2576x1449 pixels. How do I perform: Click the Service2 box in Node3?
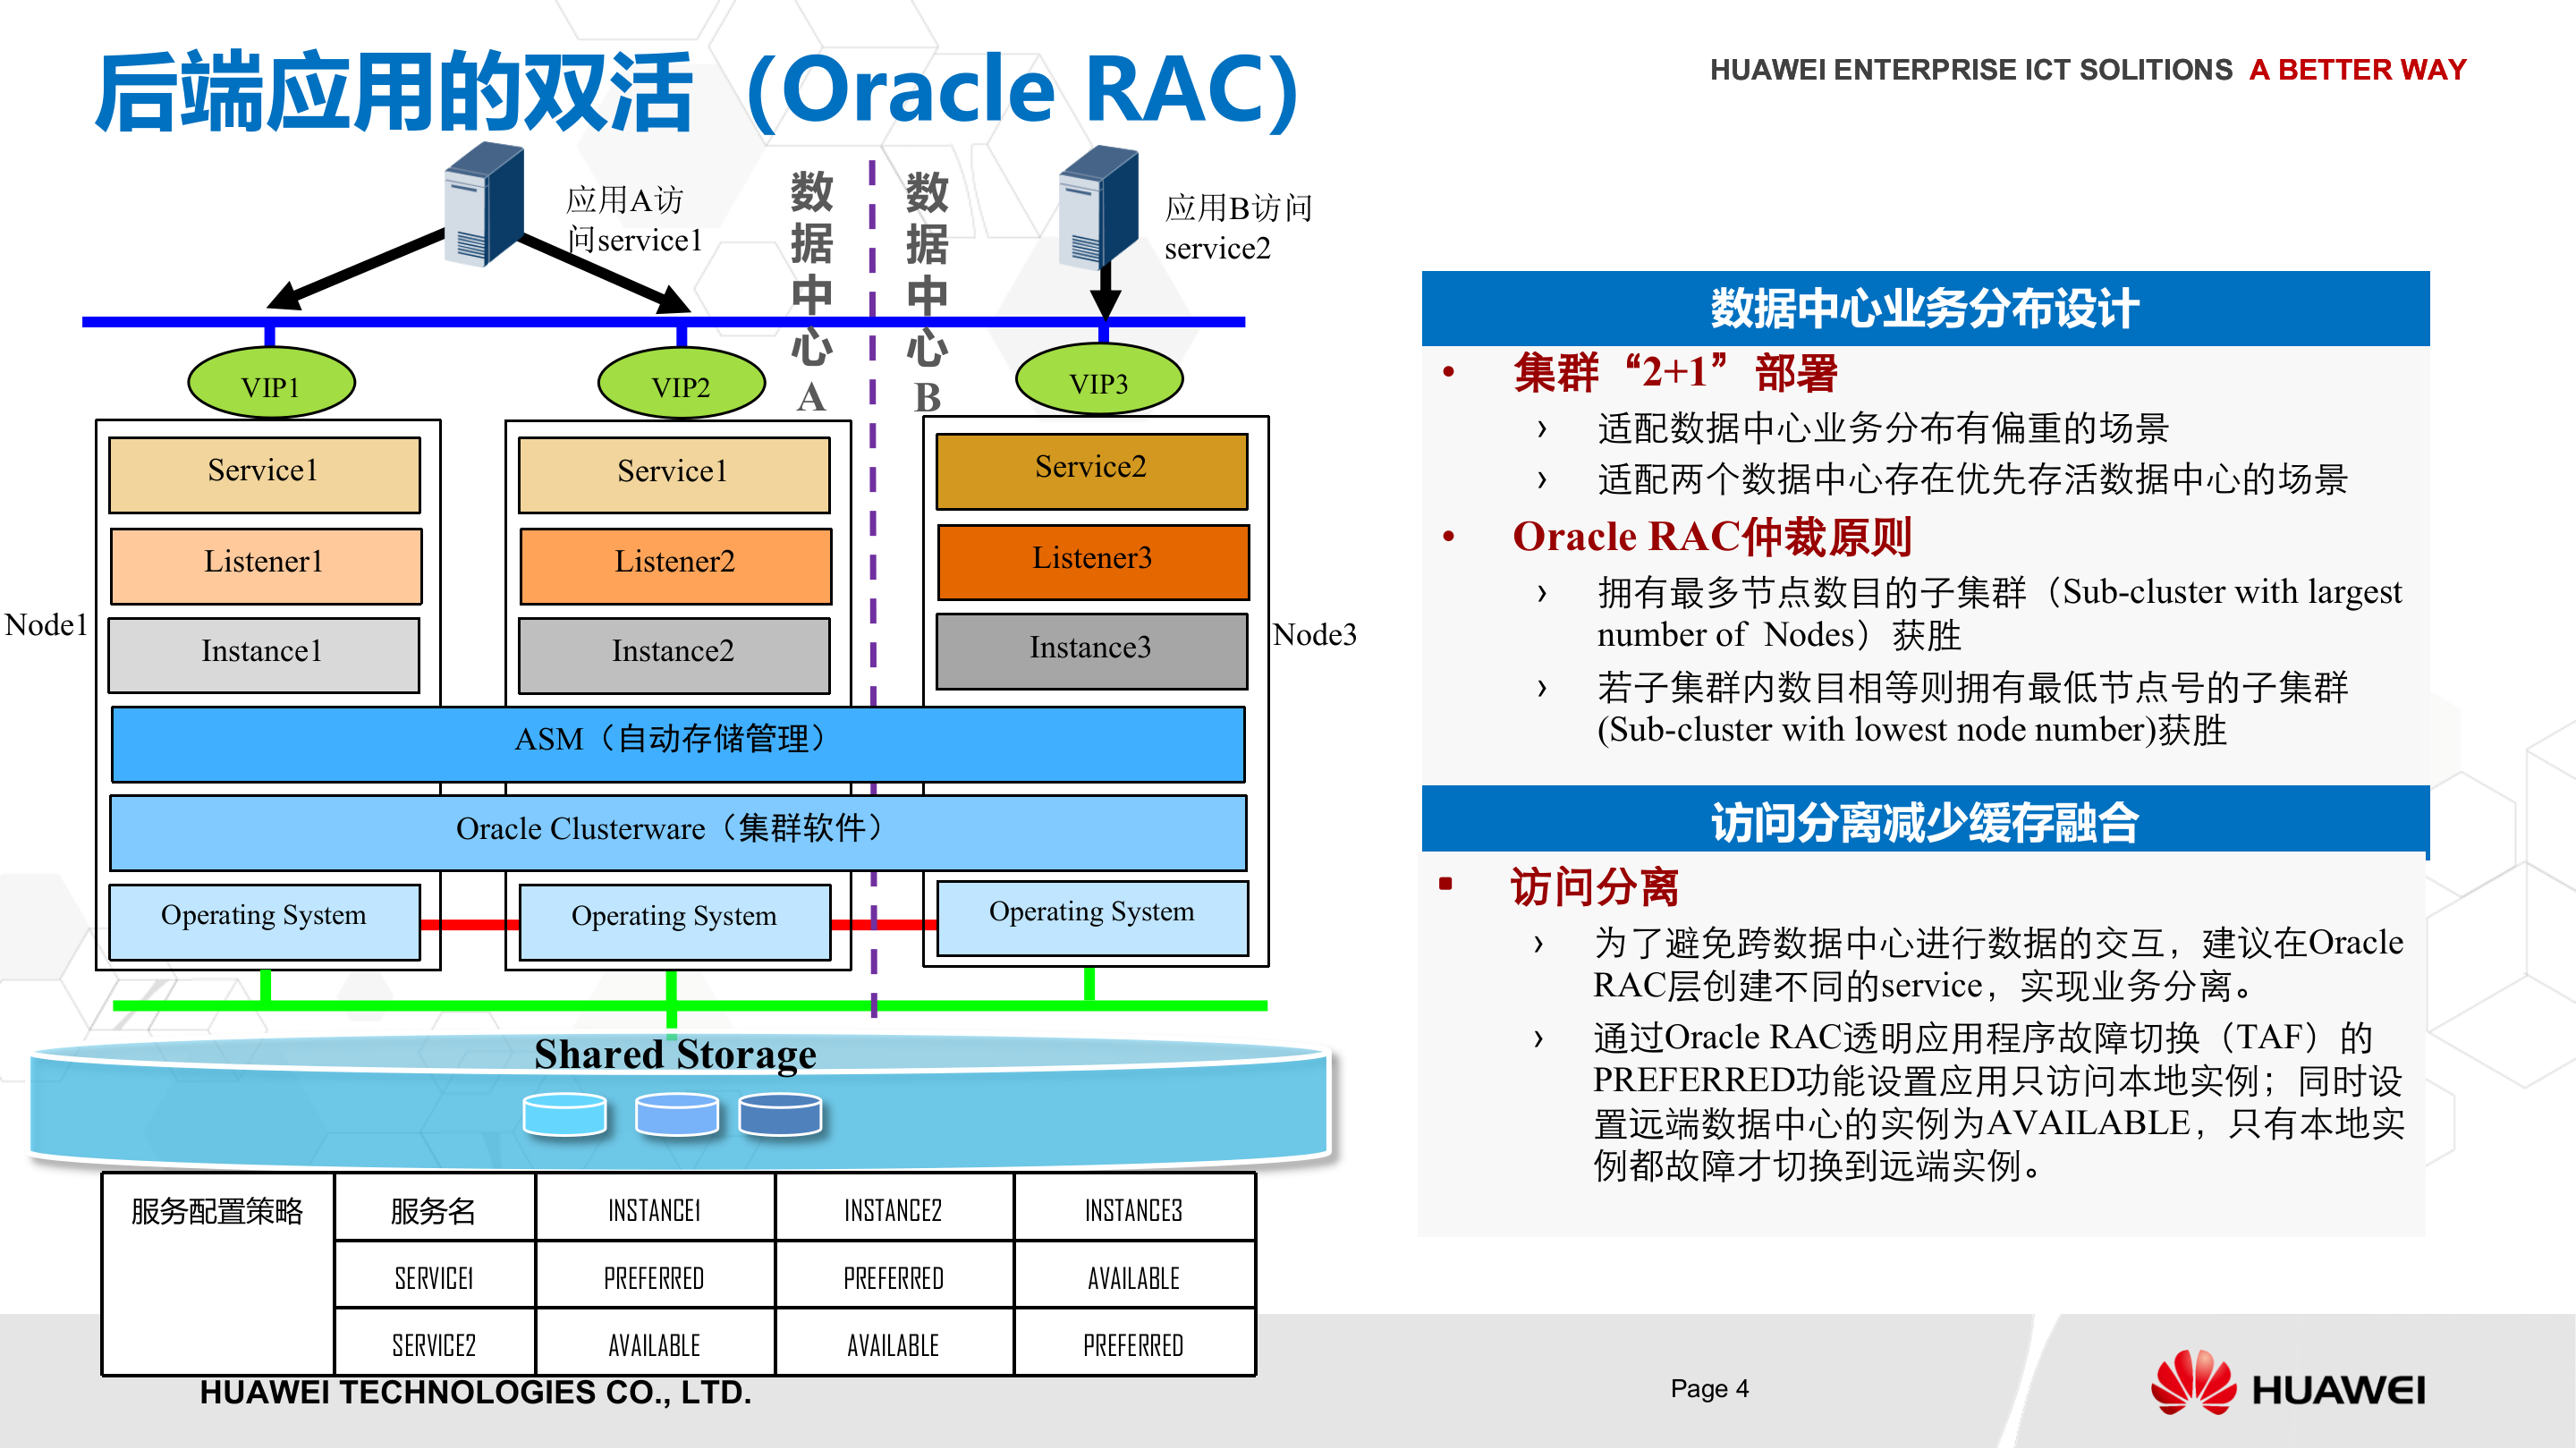pyautogui.click(x=1091, y=470)
